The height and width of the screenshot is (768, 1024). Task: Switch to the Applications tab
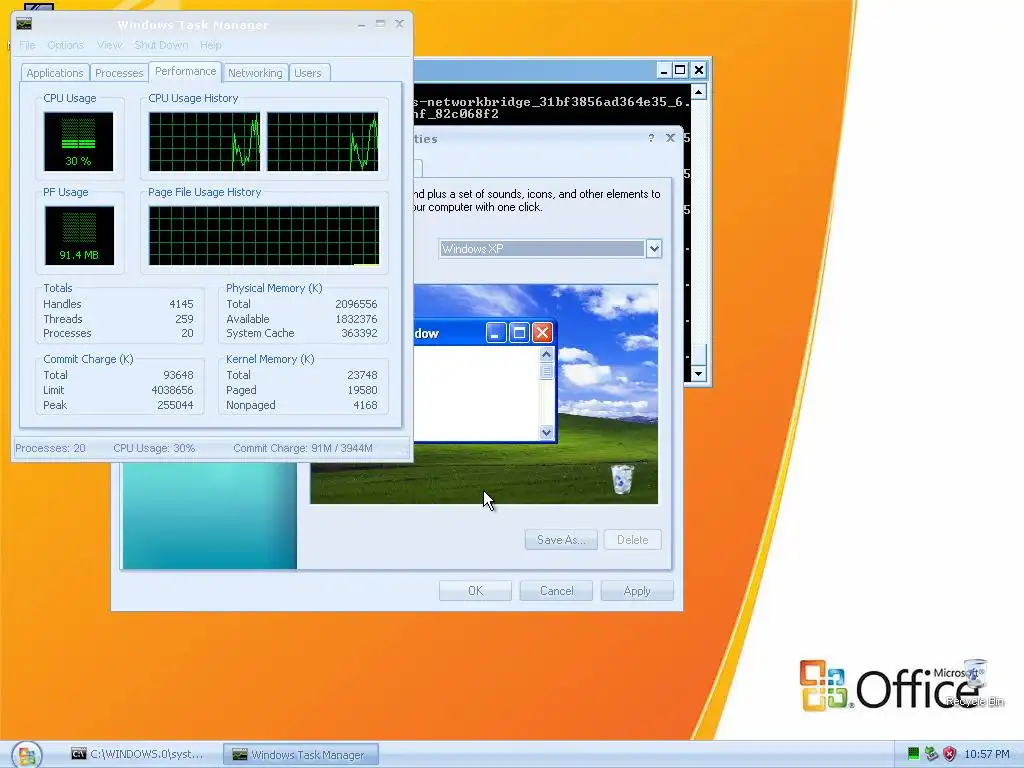pyautogui.click(x=55, y=73)
